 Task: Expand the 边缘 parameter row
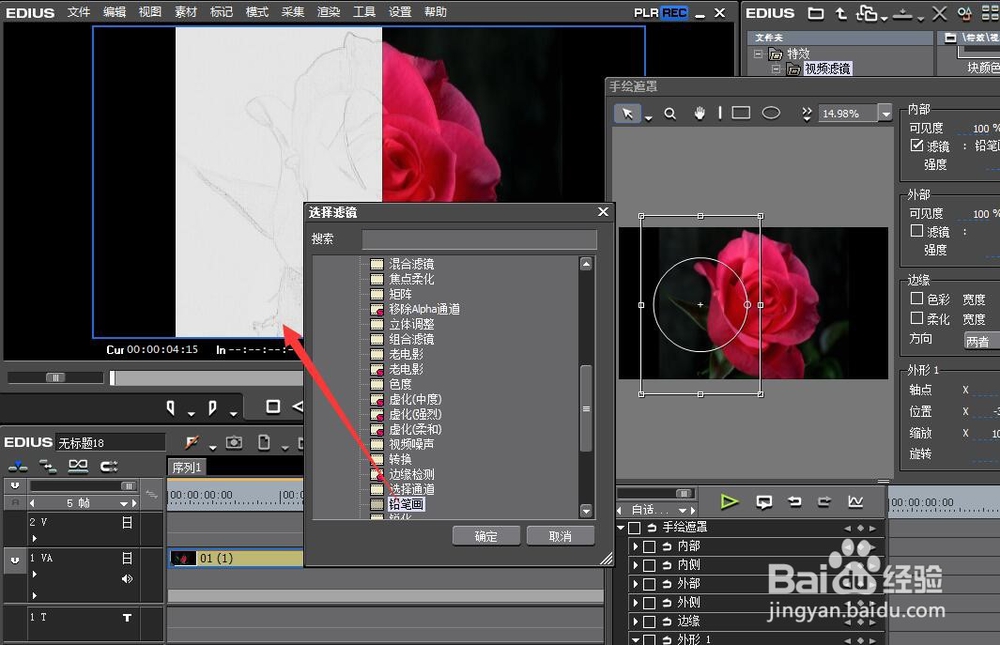(x=635, y=621)
